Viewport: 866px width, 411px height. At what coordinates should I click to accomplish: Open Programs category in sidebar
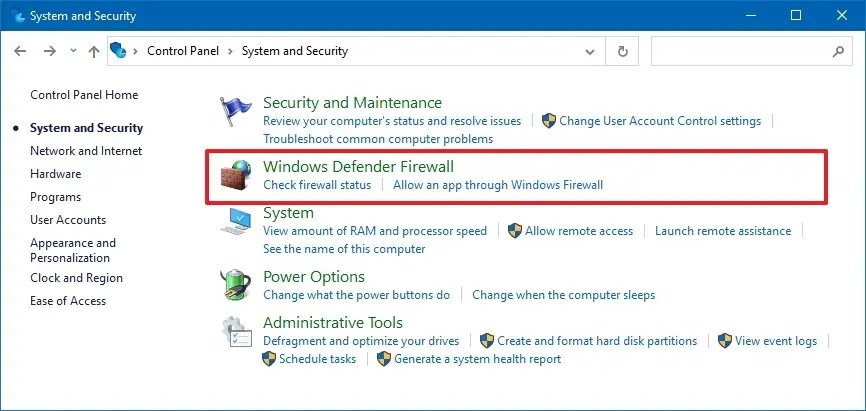tap(55, 197)
